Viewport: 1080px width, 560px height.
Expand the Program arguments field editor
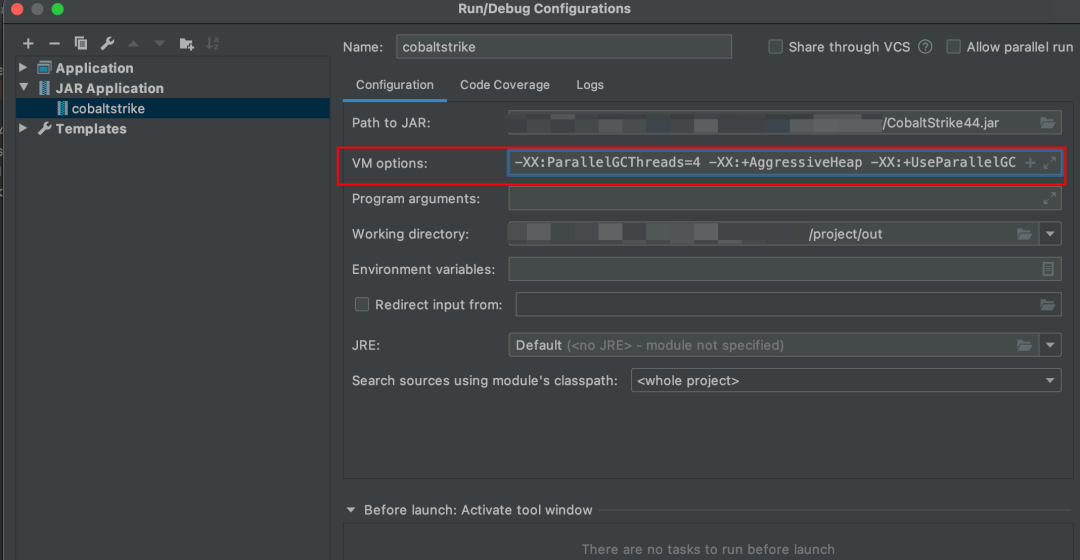1050,198
